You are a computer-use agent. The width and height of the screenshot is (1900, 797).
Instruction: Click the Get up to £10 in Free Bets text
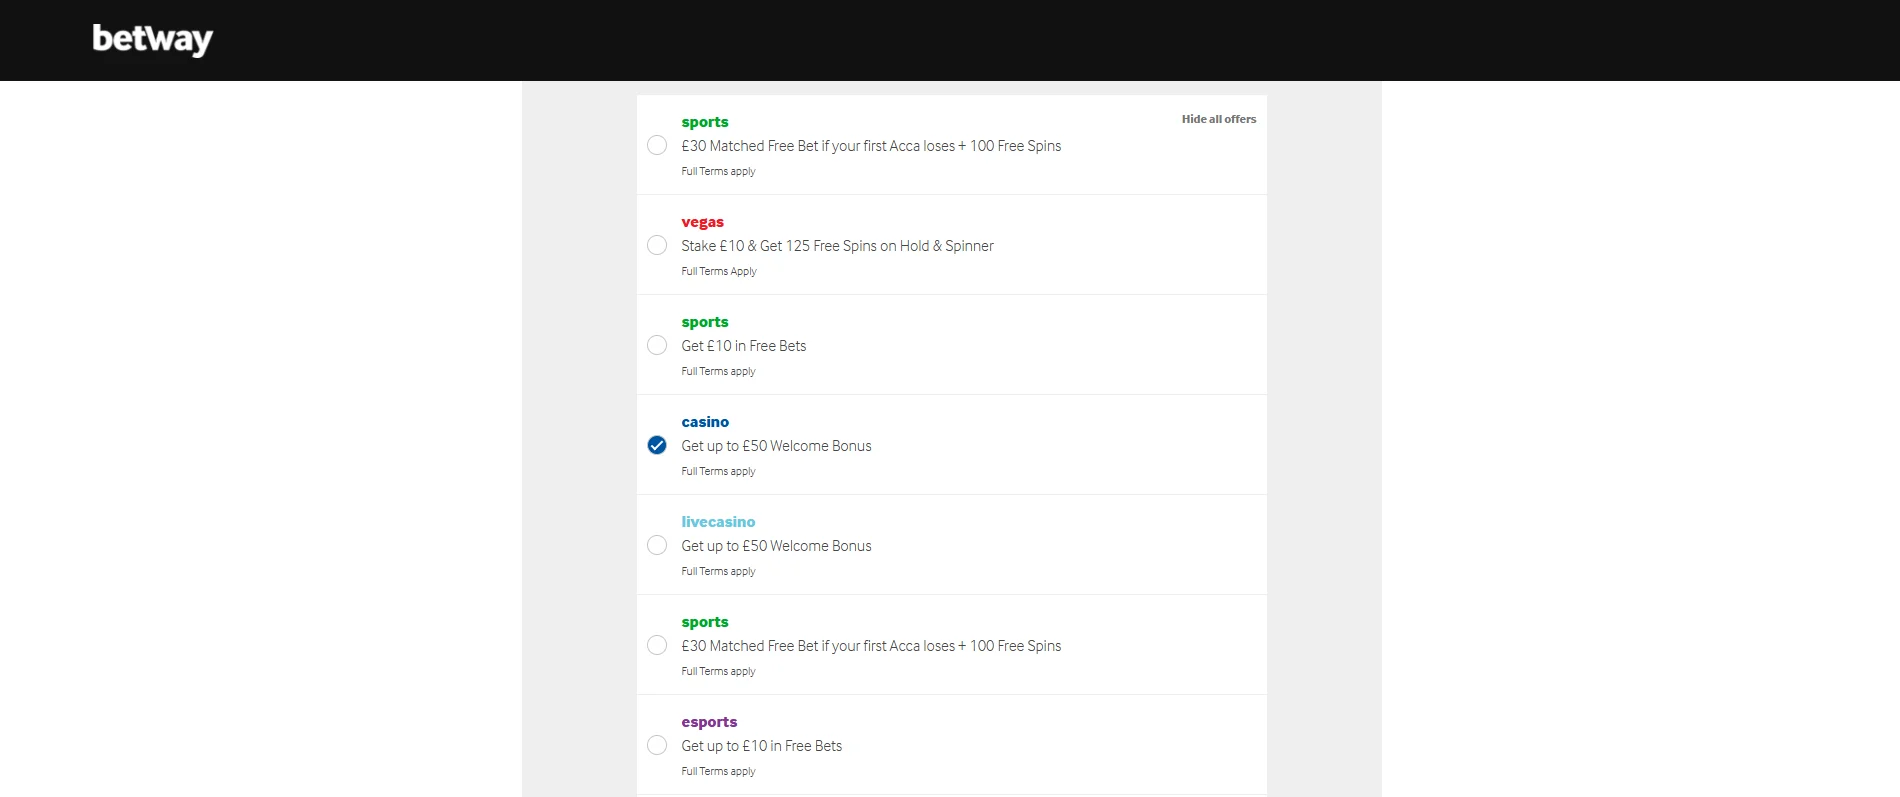point(761,746)
